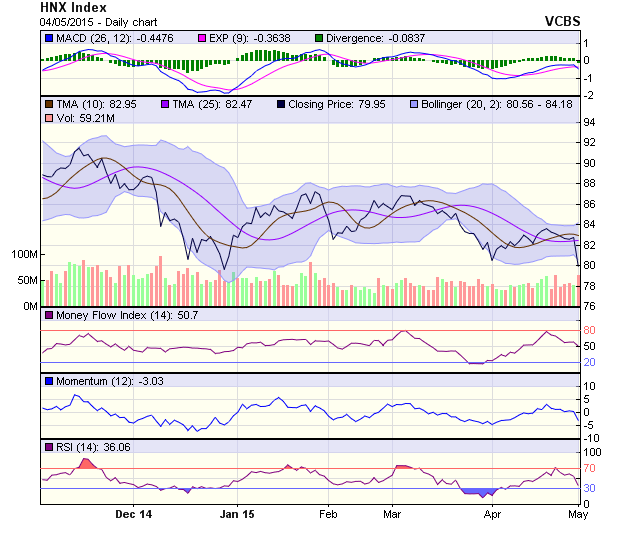Click the dark Closing Price legend swatch
Viewport: 620px width, 535px height.
coord(281,104)
